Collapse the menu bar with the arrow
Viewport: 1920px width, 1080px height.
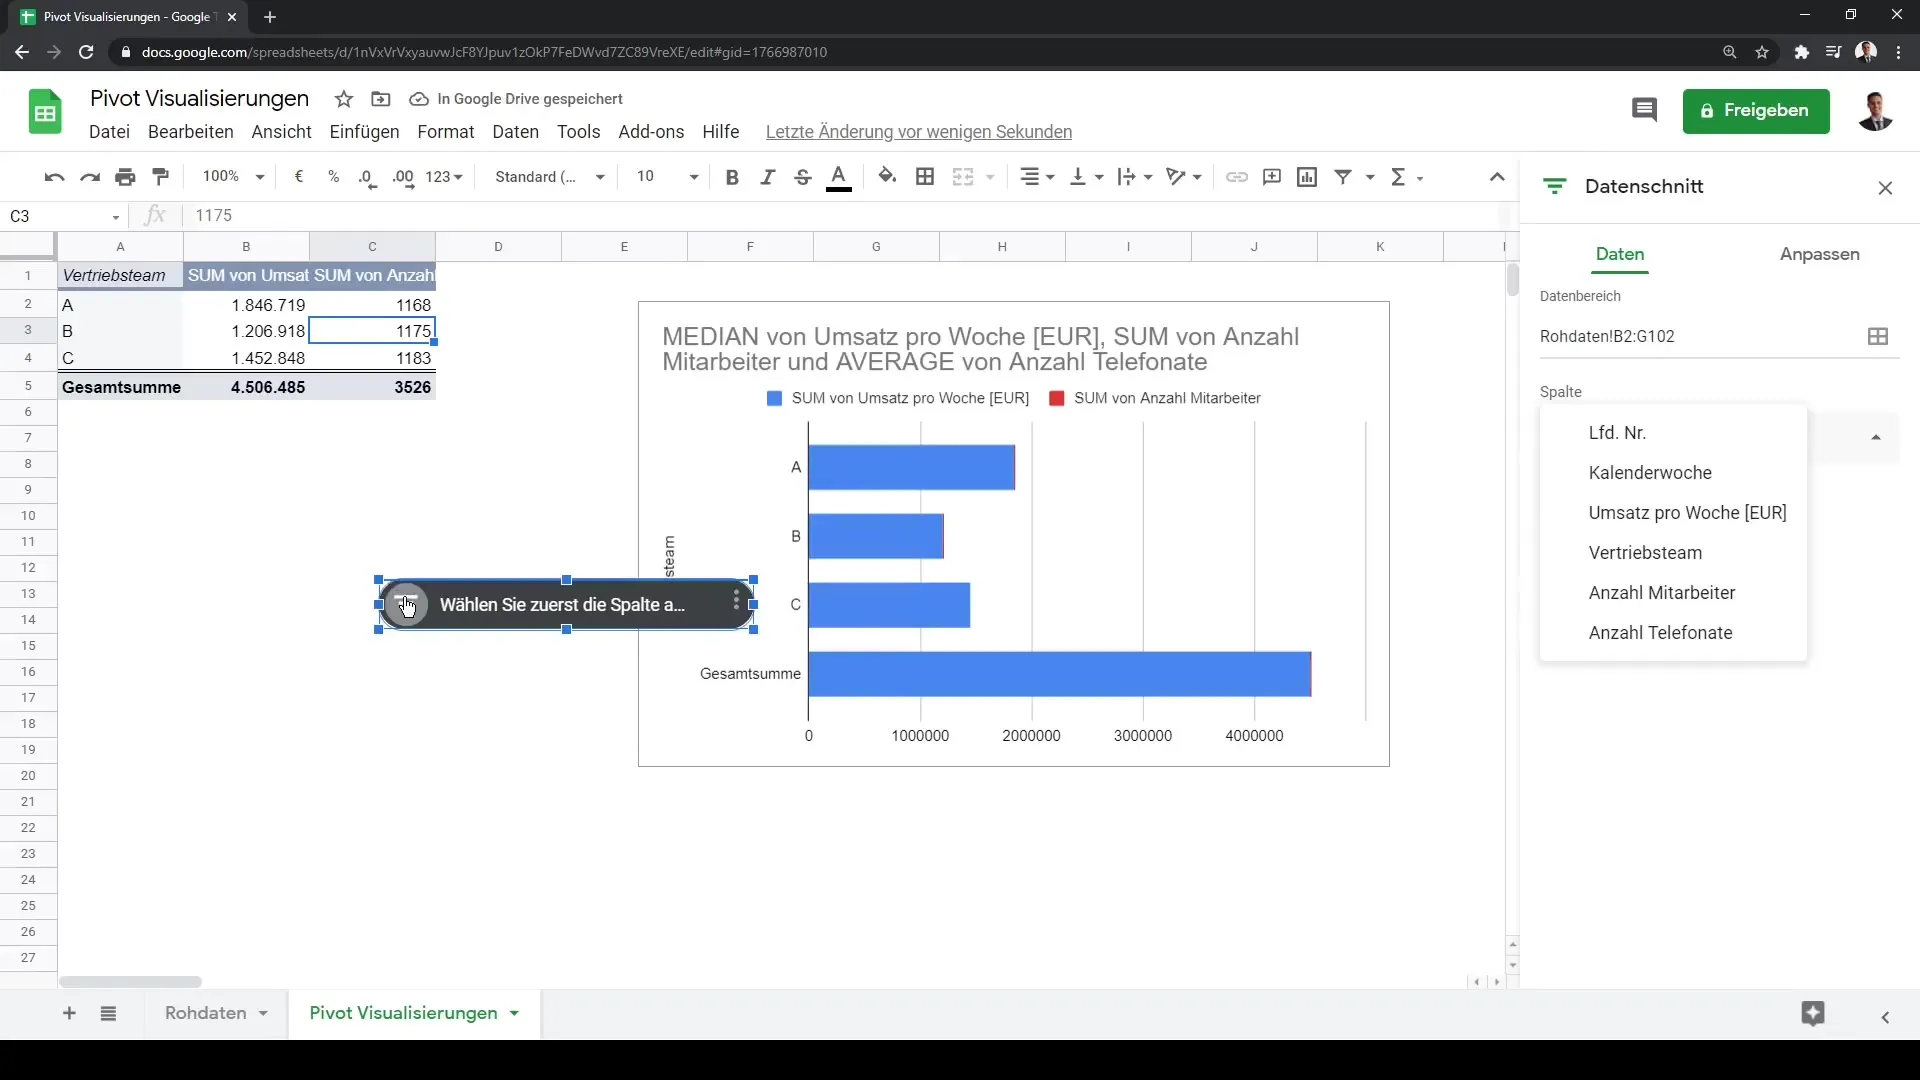[1497, 177]
